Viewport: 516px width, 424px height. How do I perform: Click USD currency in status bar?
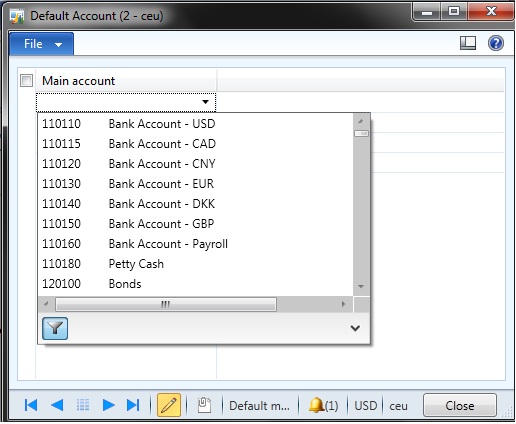(x=366, y=406)
